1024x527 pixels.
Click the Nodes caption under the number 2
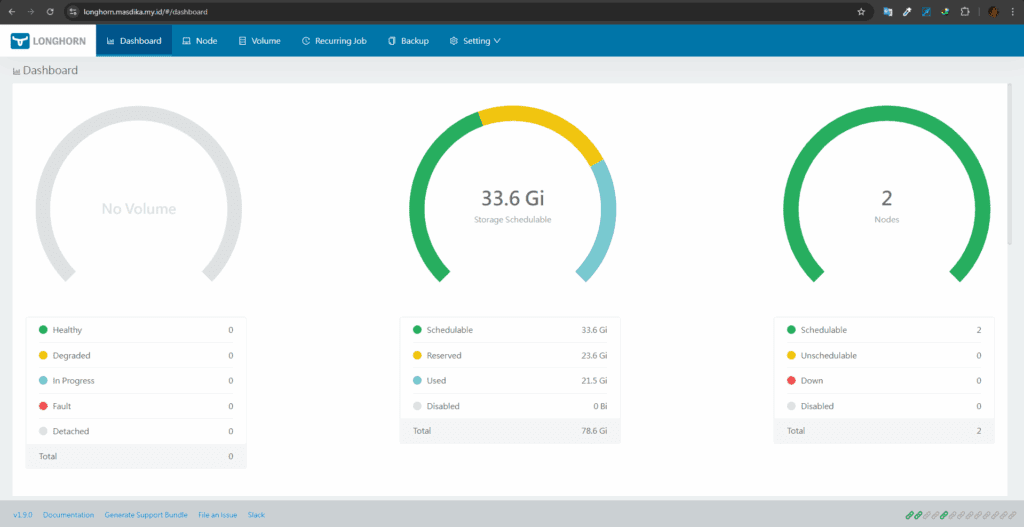[x=887, y=220]
